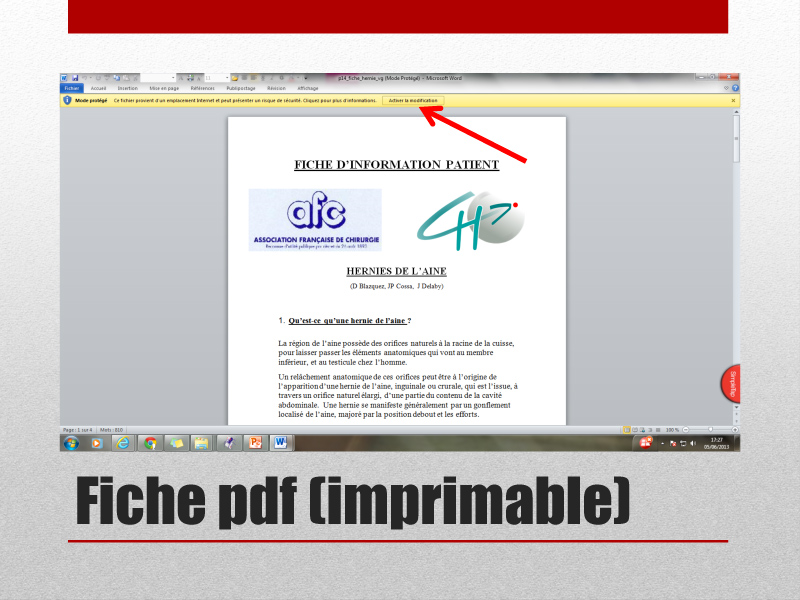Click the taskbar clock showing 17:27

pyautogui.click(x=717, y=443)
